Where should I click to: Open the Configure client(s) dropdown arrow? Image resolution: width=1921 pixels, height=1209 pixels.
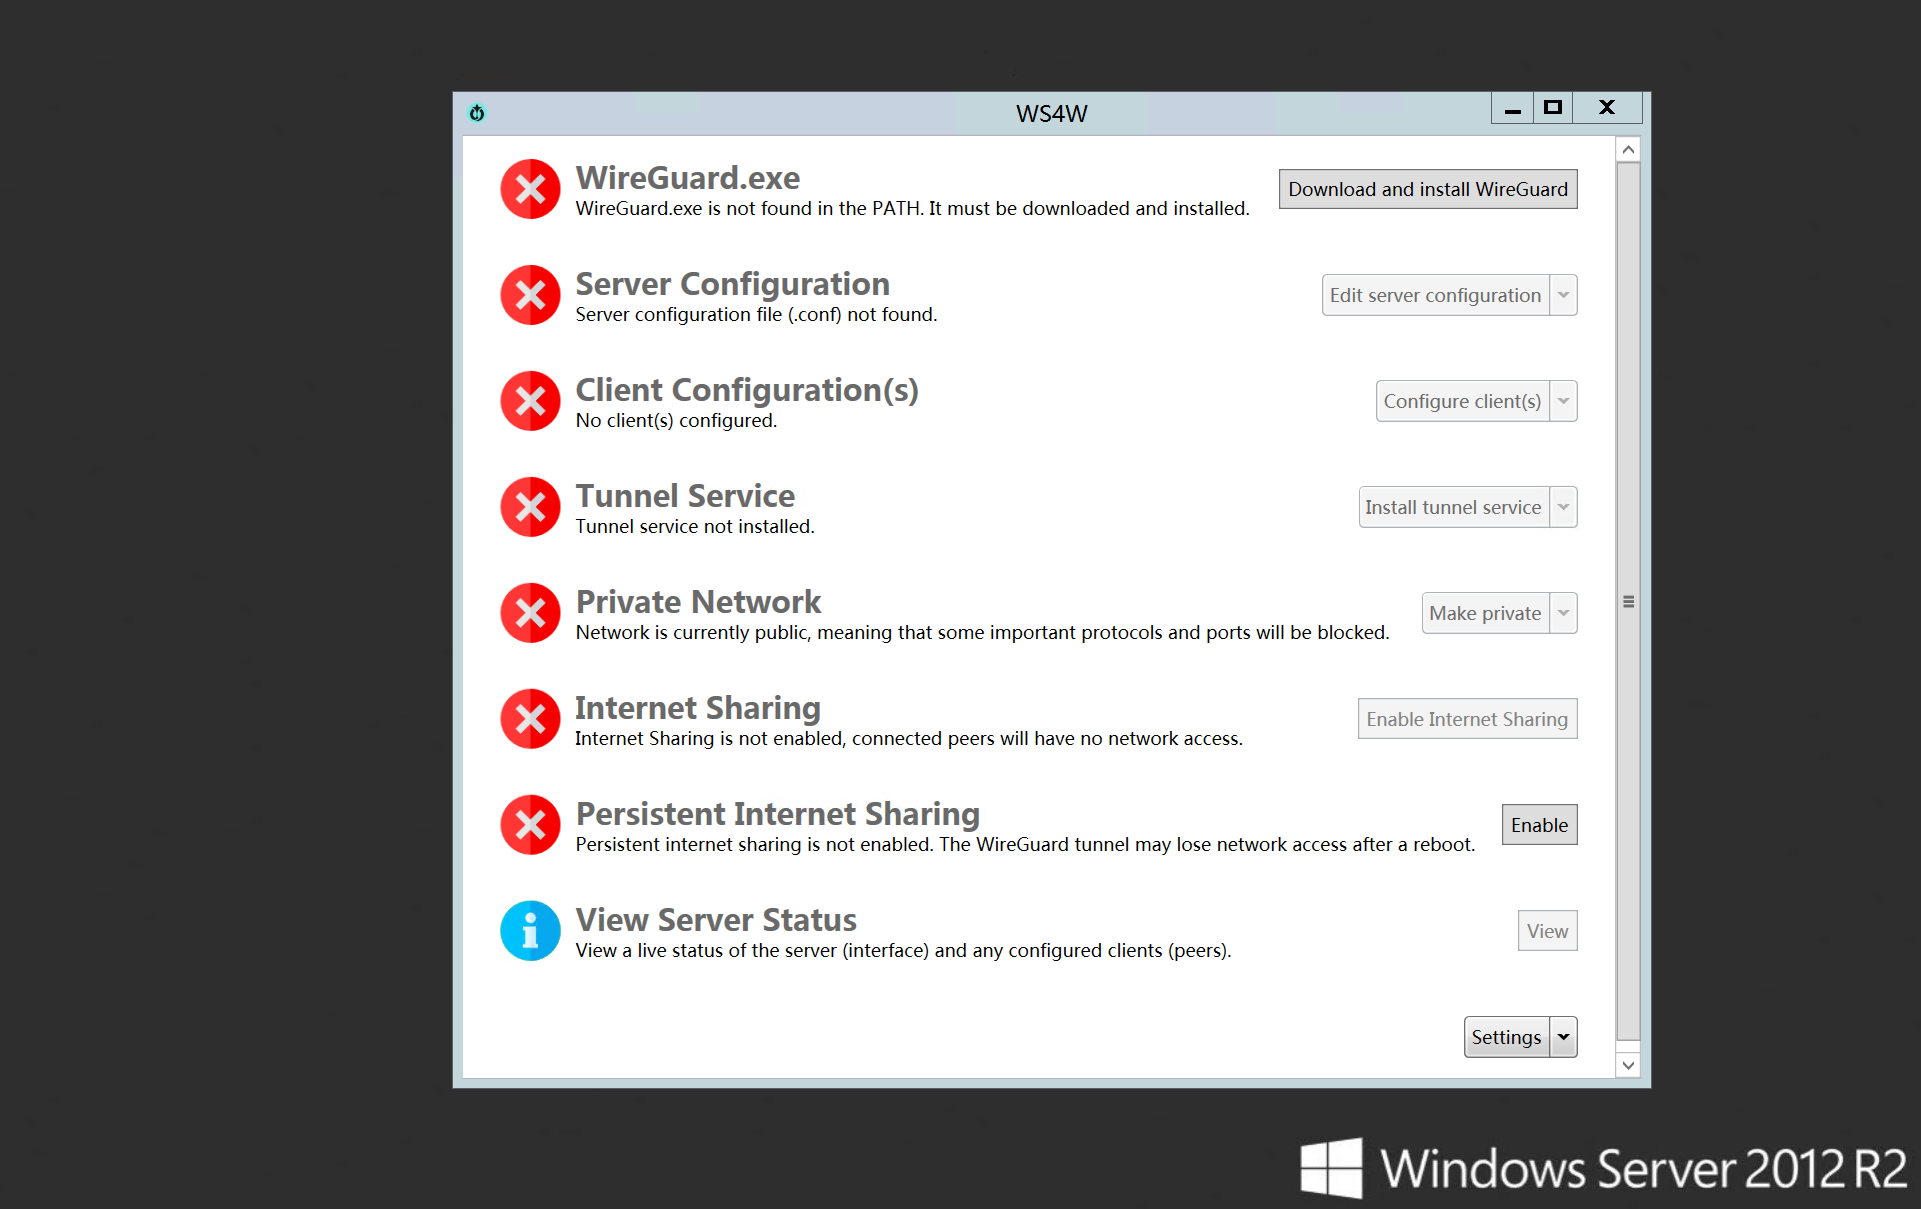(x=1564, y=401)
